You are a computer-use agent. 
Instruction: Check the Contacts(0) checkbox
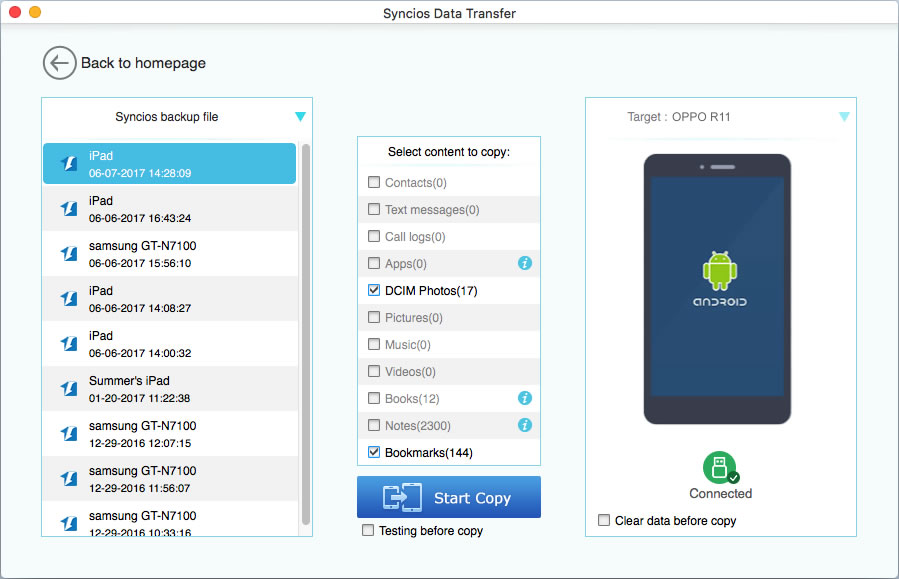(374, 182)
